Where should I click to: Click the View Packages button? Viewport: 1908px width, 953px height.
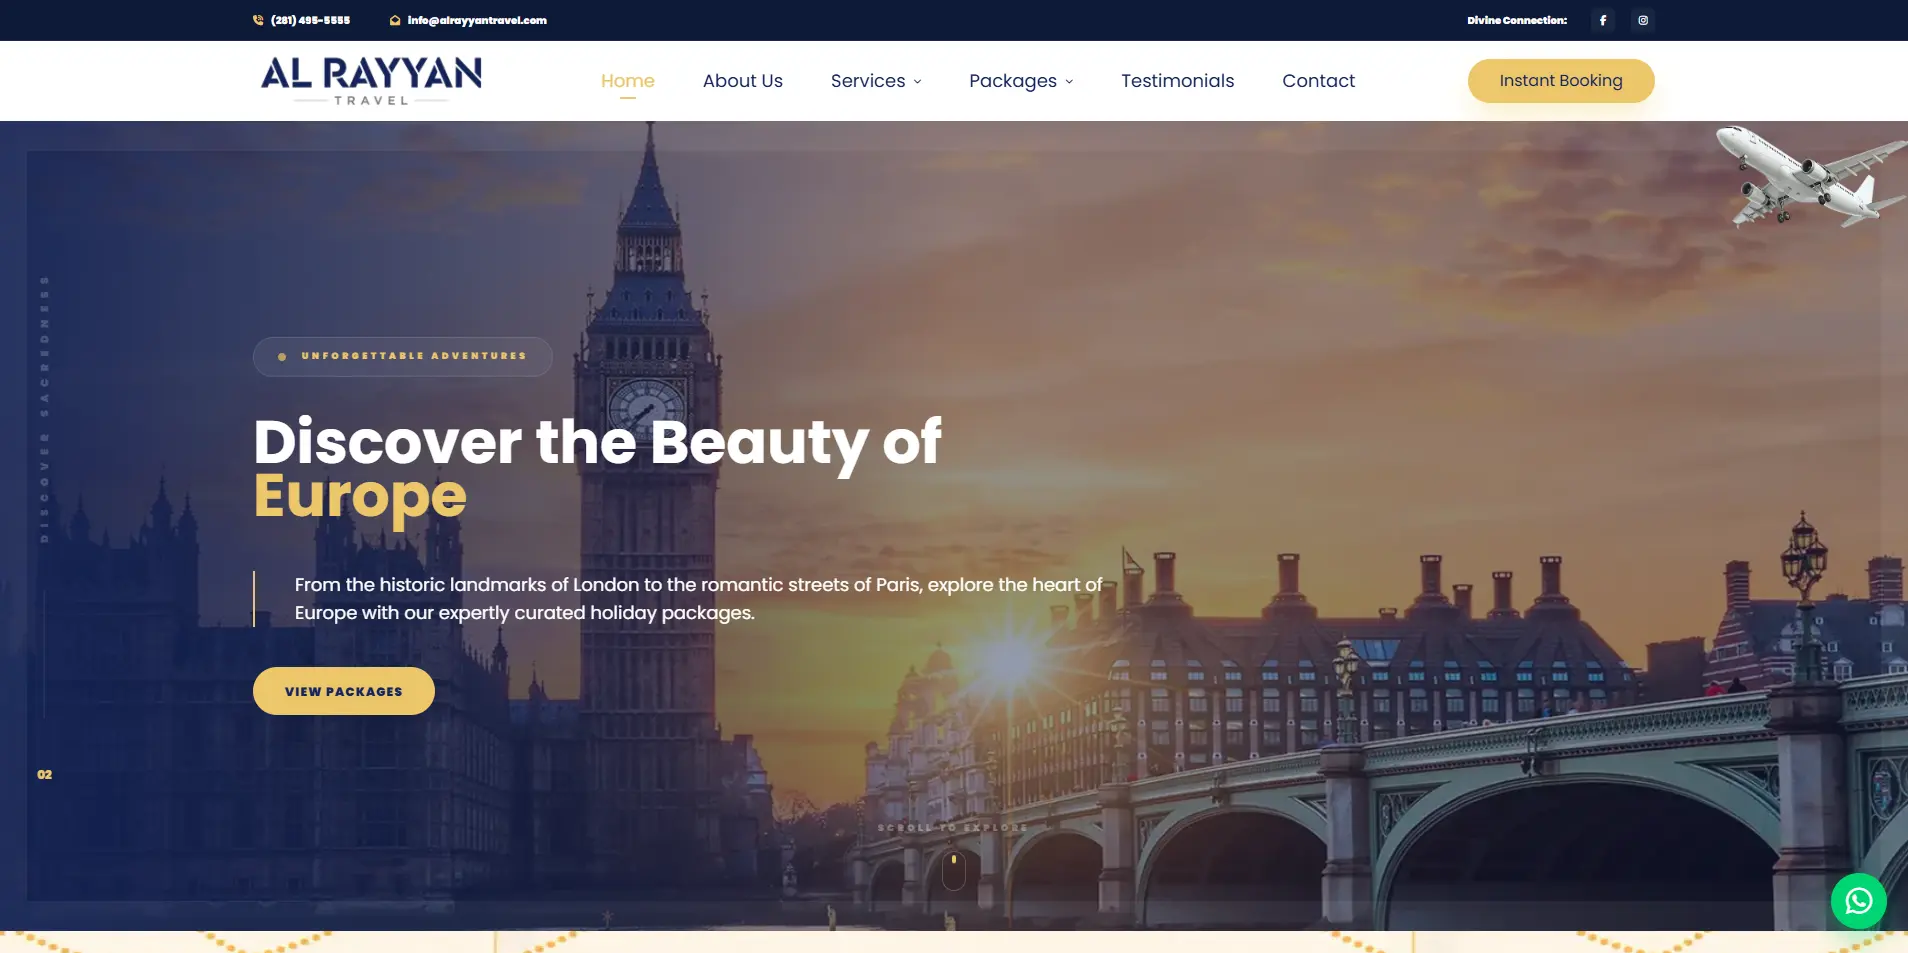pos(344,691)
